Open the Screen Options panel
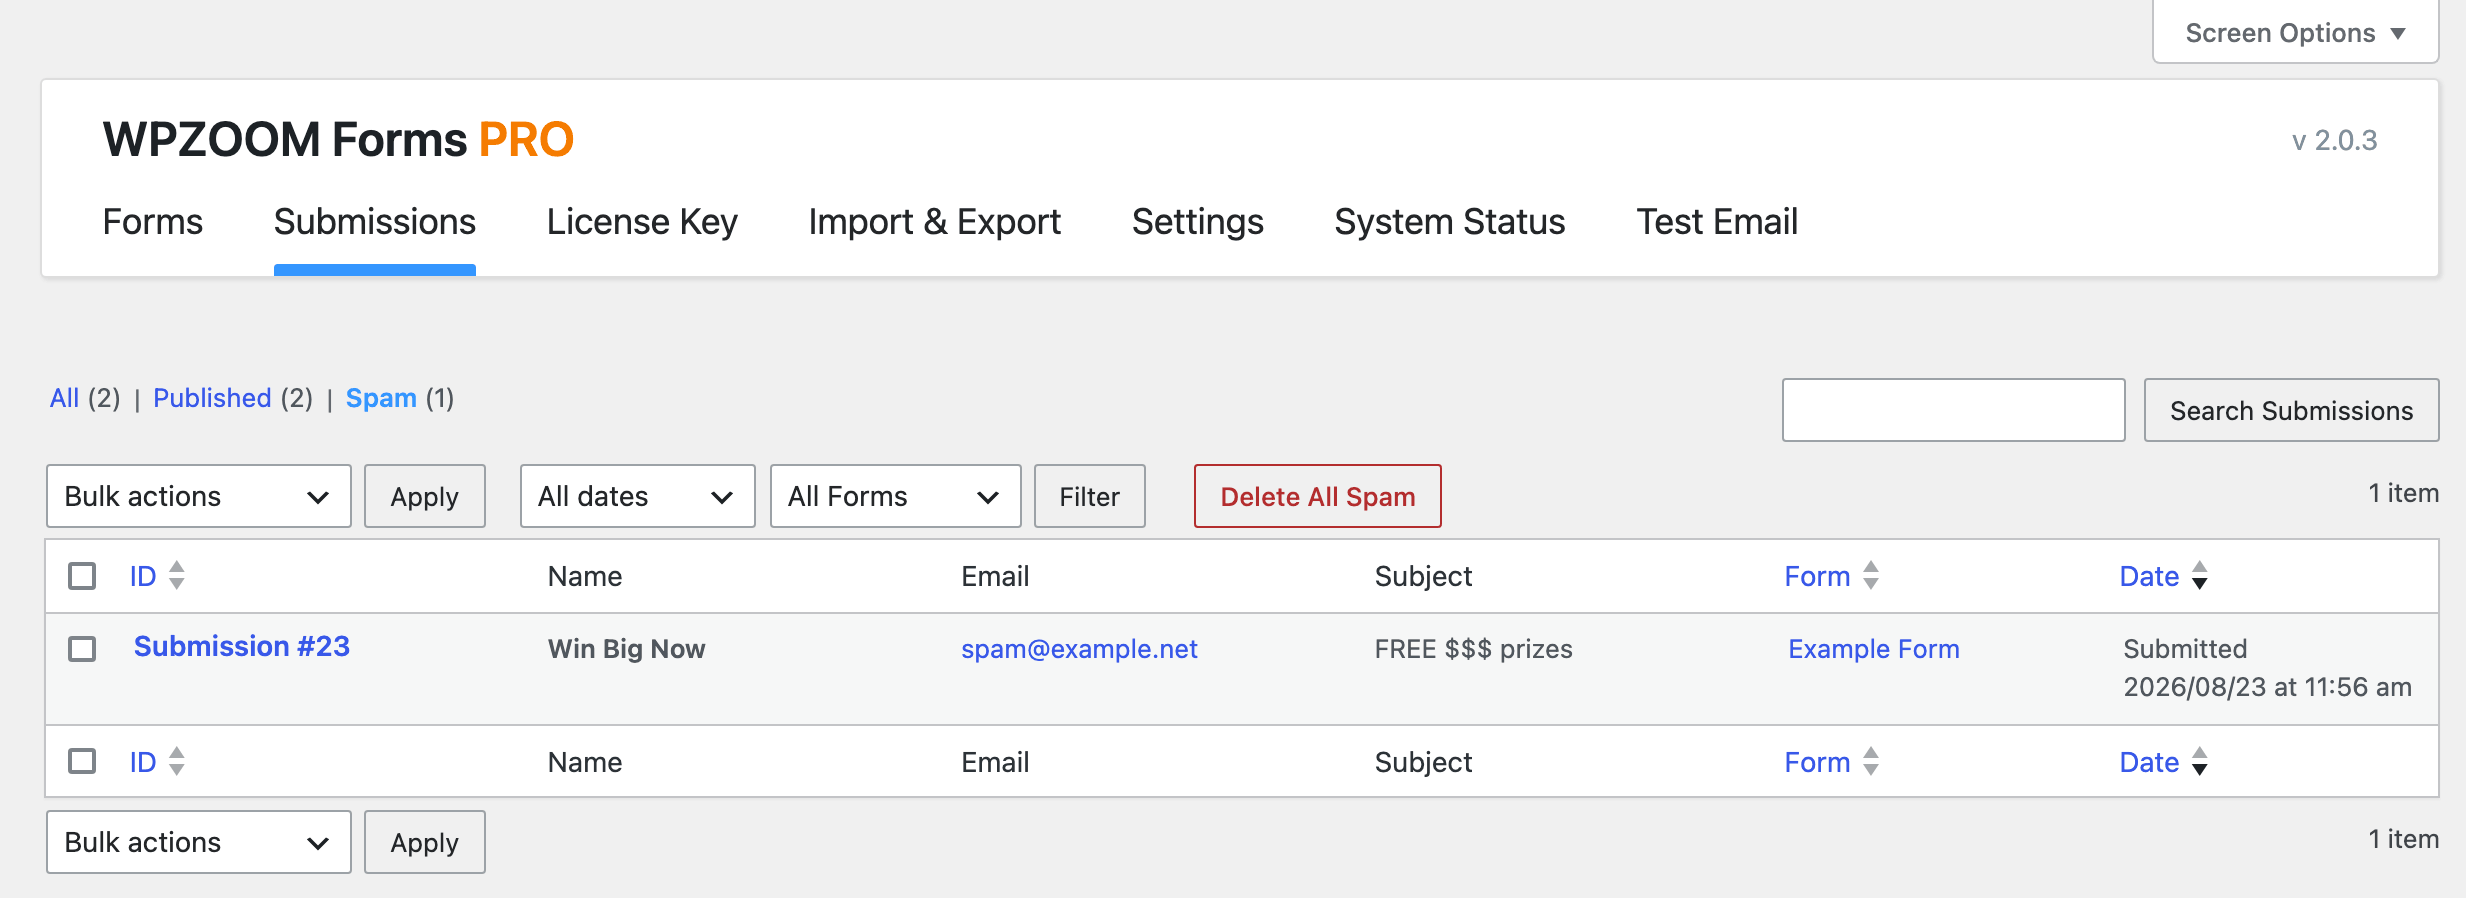Screen dimensions: 2466x898 point(2295,33)
